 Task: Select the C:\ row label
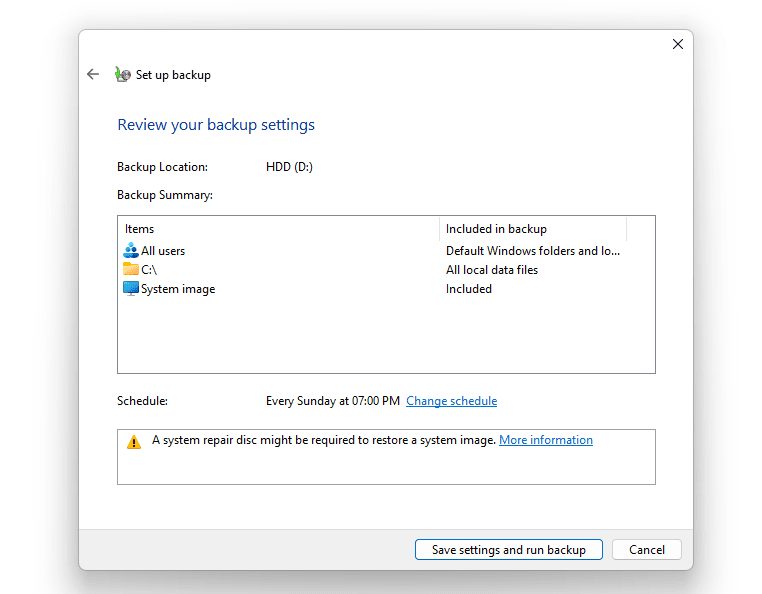[149, 270]
